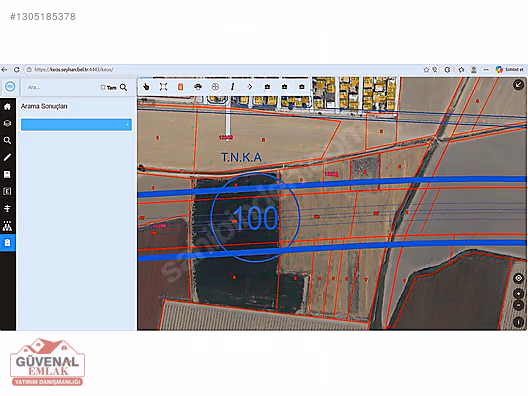Click the third briefcase toolbar icon
528x396 pixels.
[x=302, y=87]
